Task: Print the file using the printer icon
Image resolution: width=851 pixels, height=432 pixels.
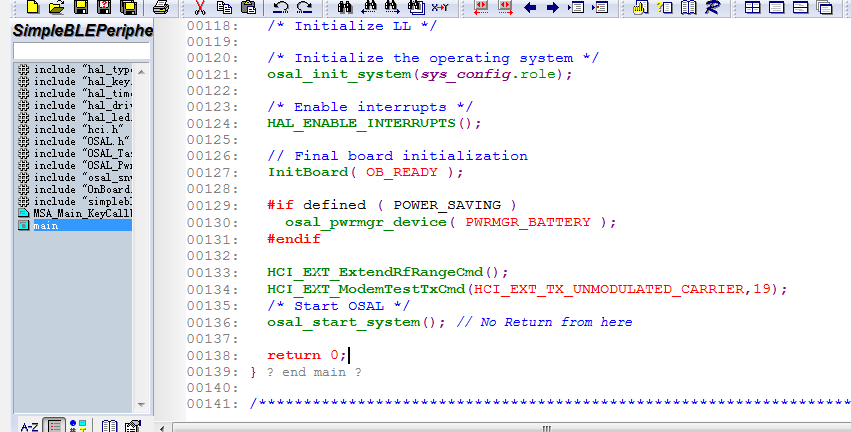Action: tap(161, 7)
